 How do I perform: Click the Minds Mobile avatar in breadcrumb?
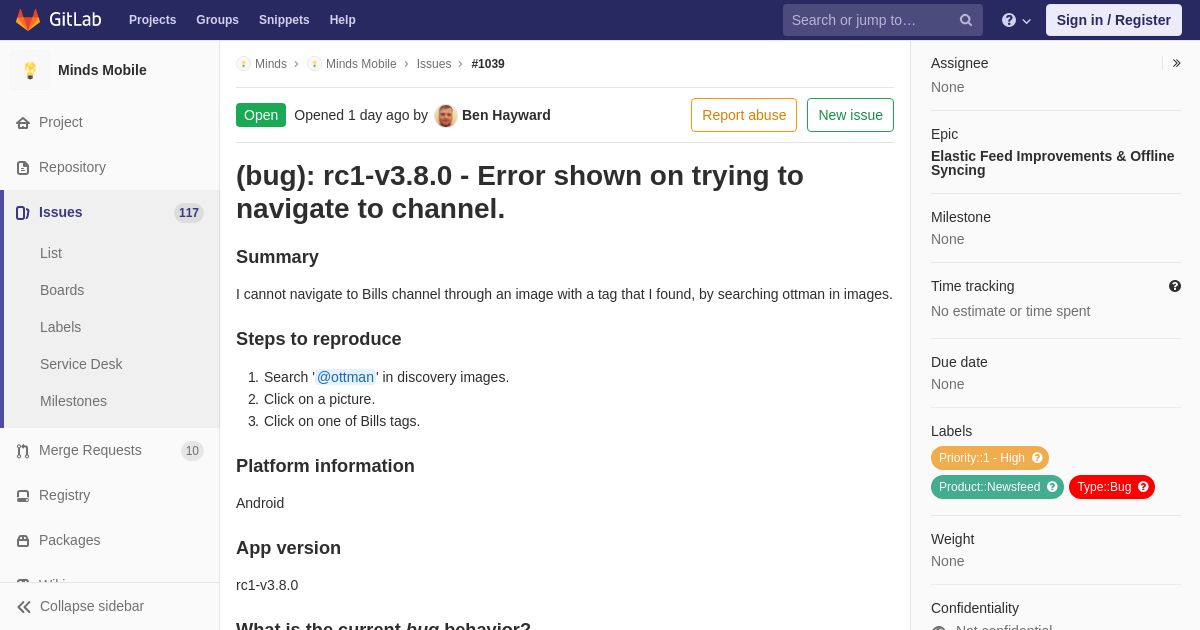coord(314,64)
